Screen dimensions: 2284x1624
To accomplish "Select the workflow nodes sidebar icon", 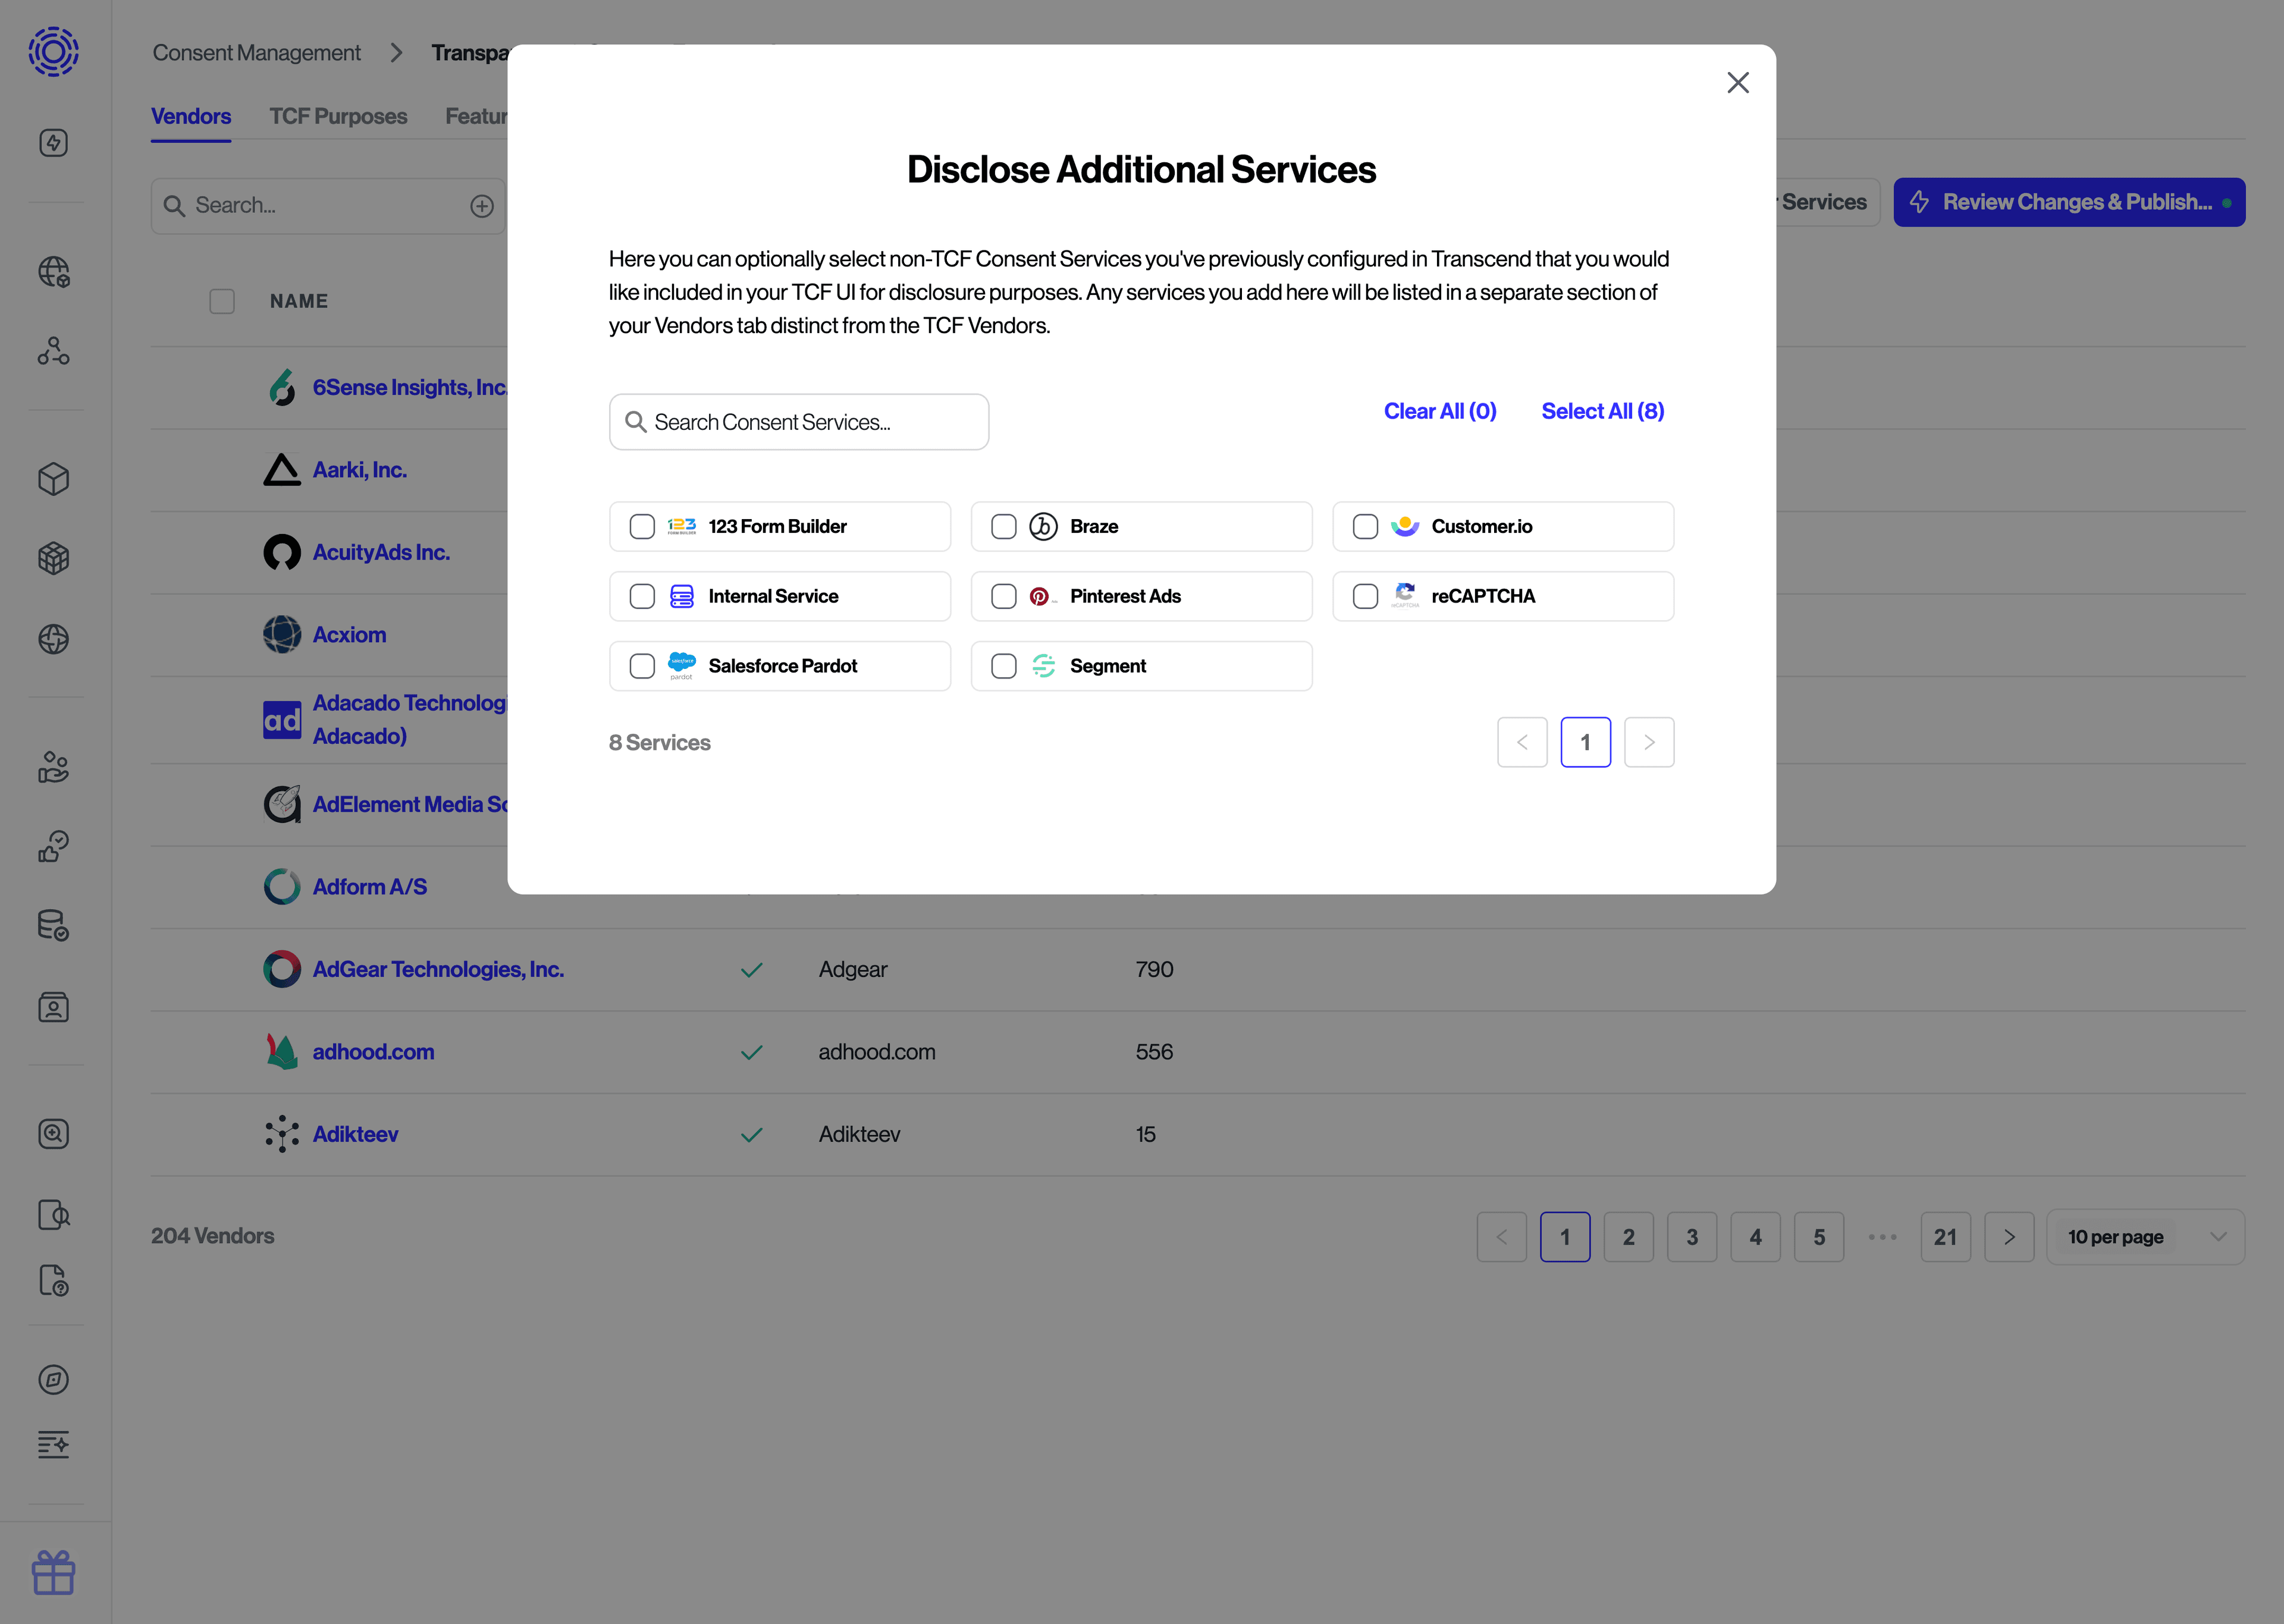I will tap(53, 351).
